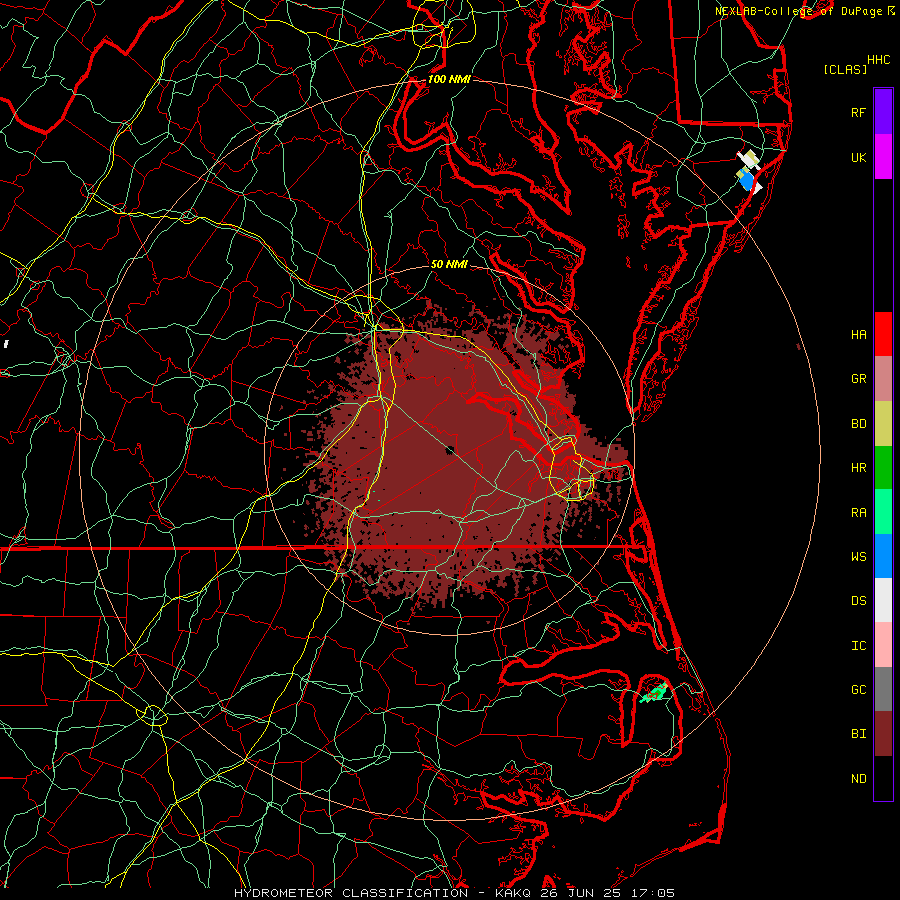
Task: Click the HA legend label
Action: click(858, 334)
